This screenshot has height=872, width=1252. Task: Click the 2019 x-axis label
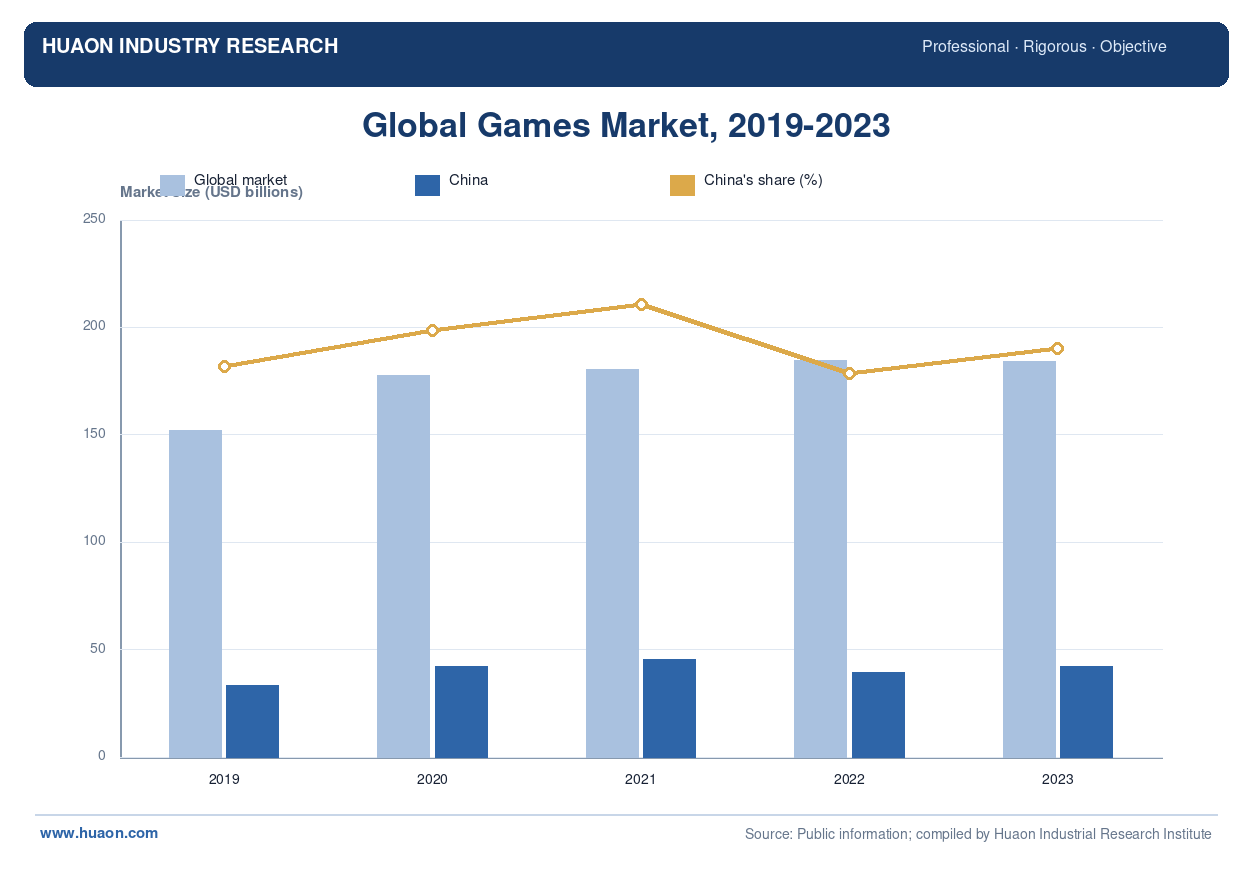pos(224,779)
